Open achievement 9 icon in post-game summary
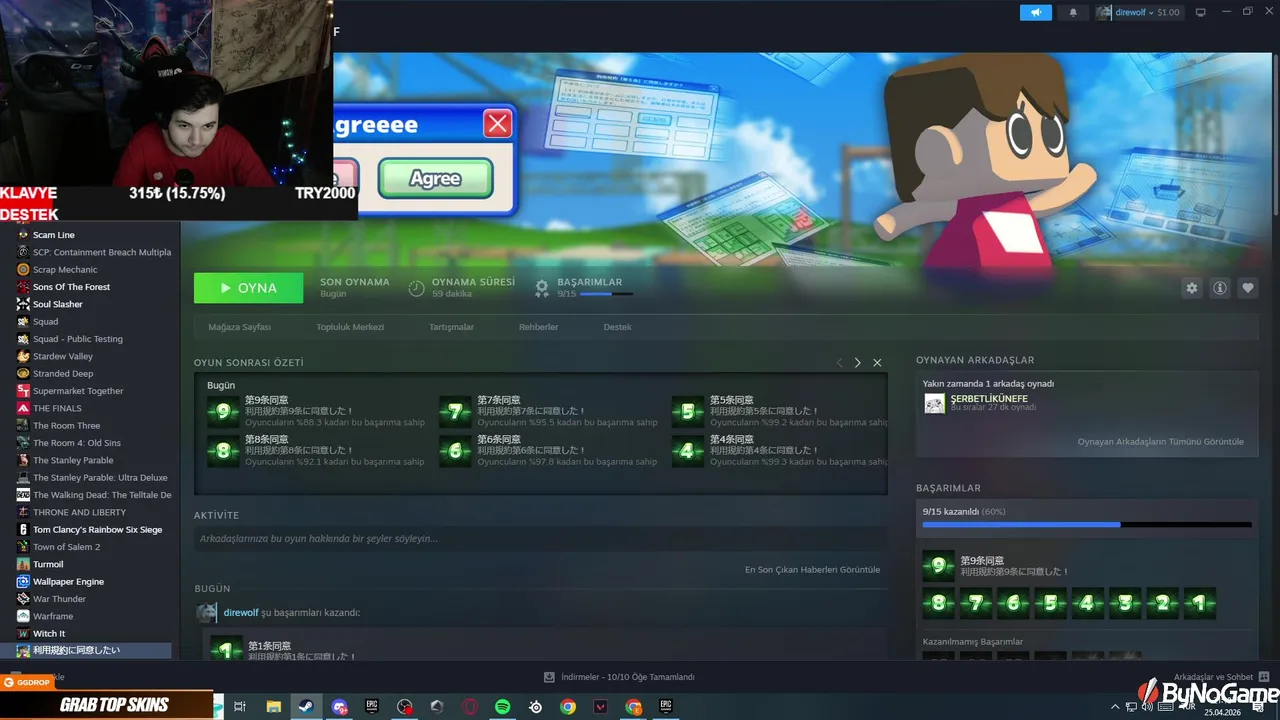Screen dimensions: 1280x720 (x=223, y=411)
